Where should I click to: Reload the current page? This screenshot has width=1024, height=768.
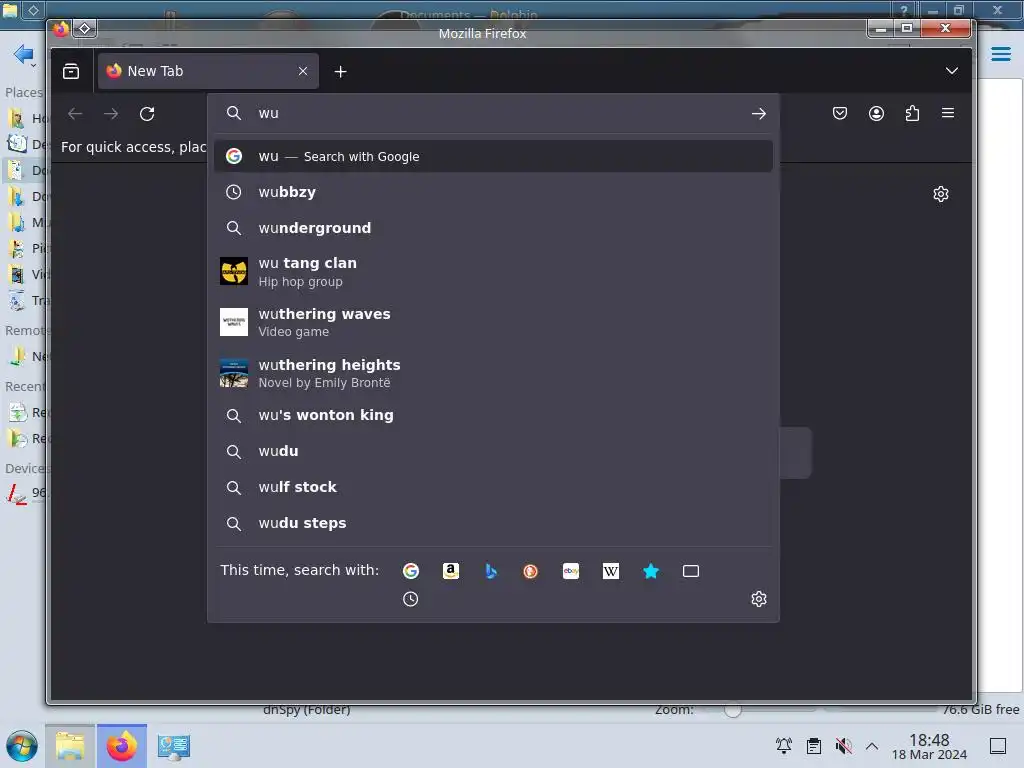coord(147,114)
